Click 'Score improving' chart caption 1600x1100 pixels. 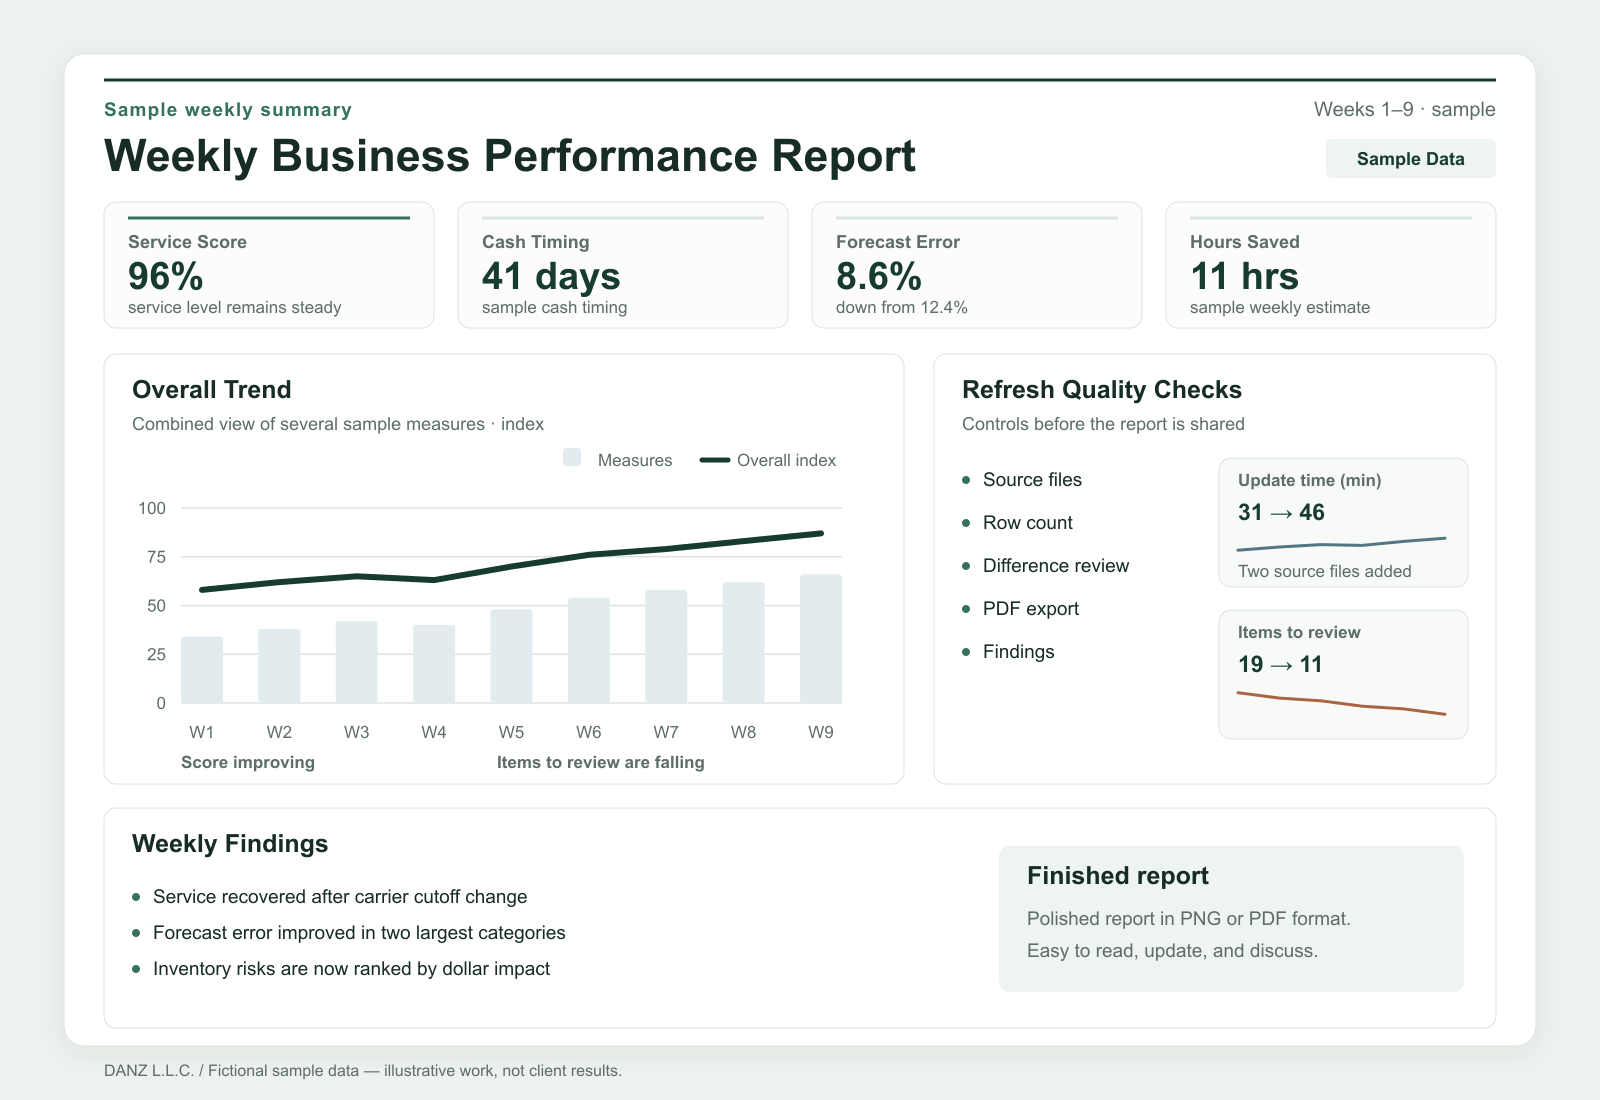coord(248,762)
